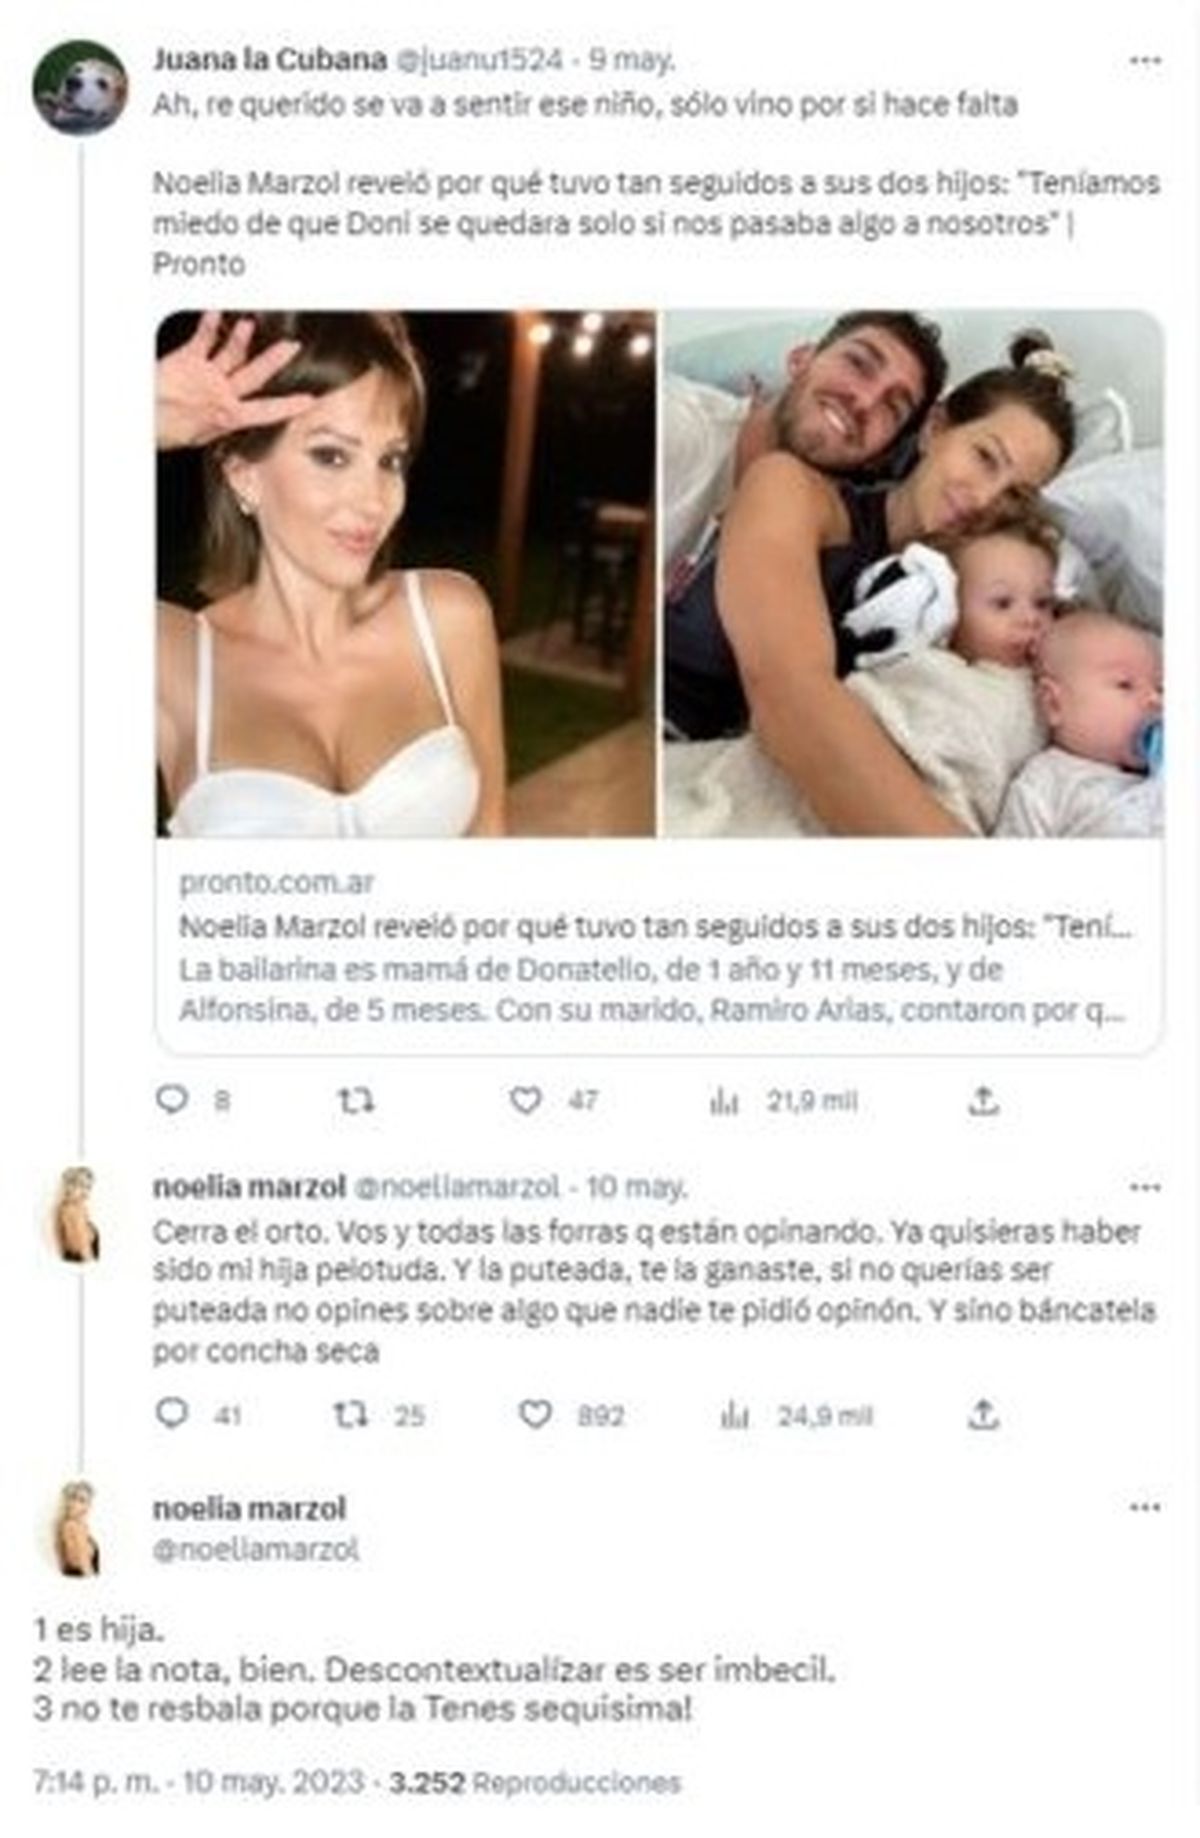The image size is (1200, 1838).
Task: View analytics showing 24,9 mil views
Action: [735, 1415]
